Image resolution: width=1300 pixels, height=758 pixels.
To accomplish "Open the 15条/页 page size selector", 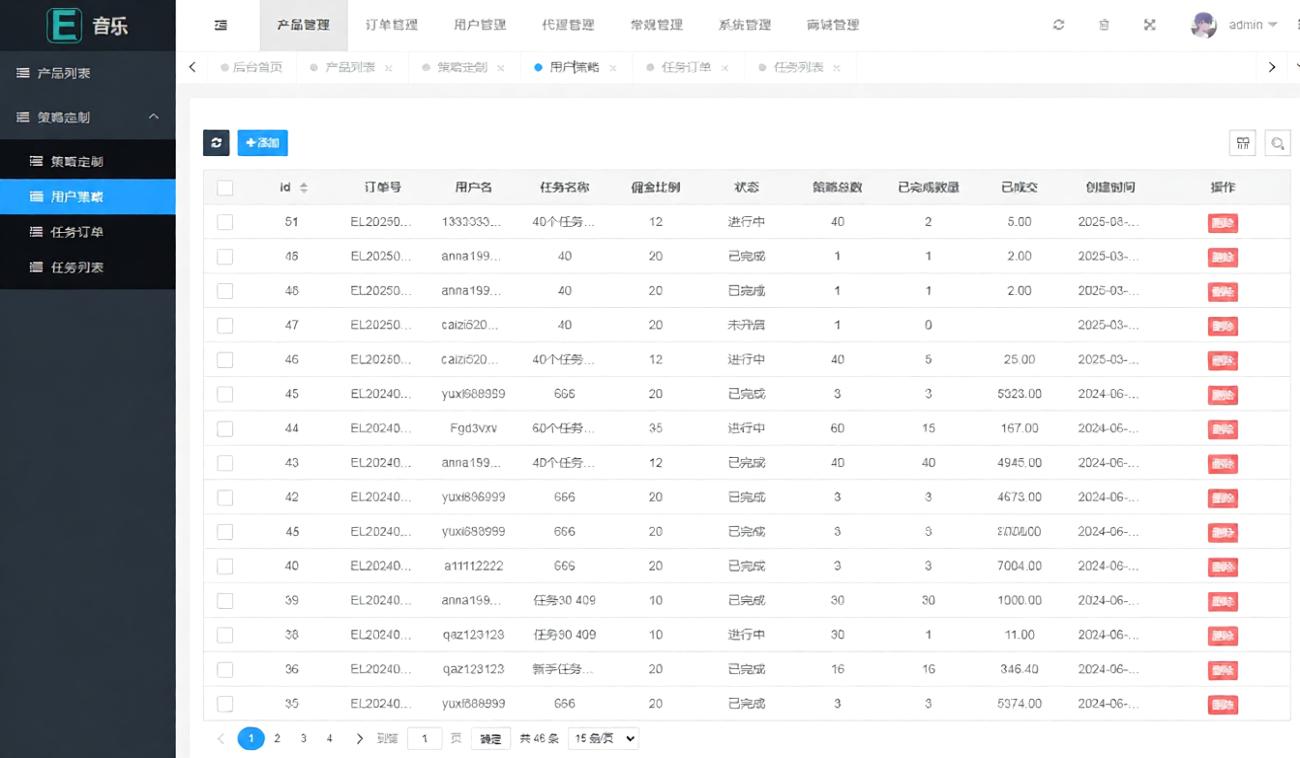I will (603, 739).
